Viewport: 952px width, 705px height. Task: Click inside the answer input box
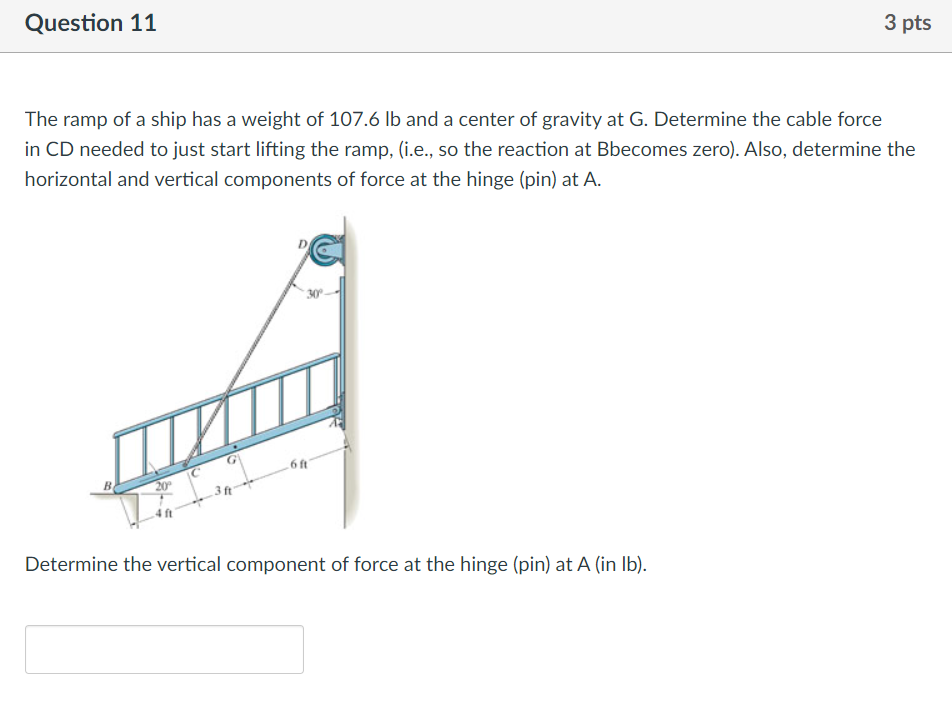163,648
